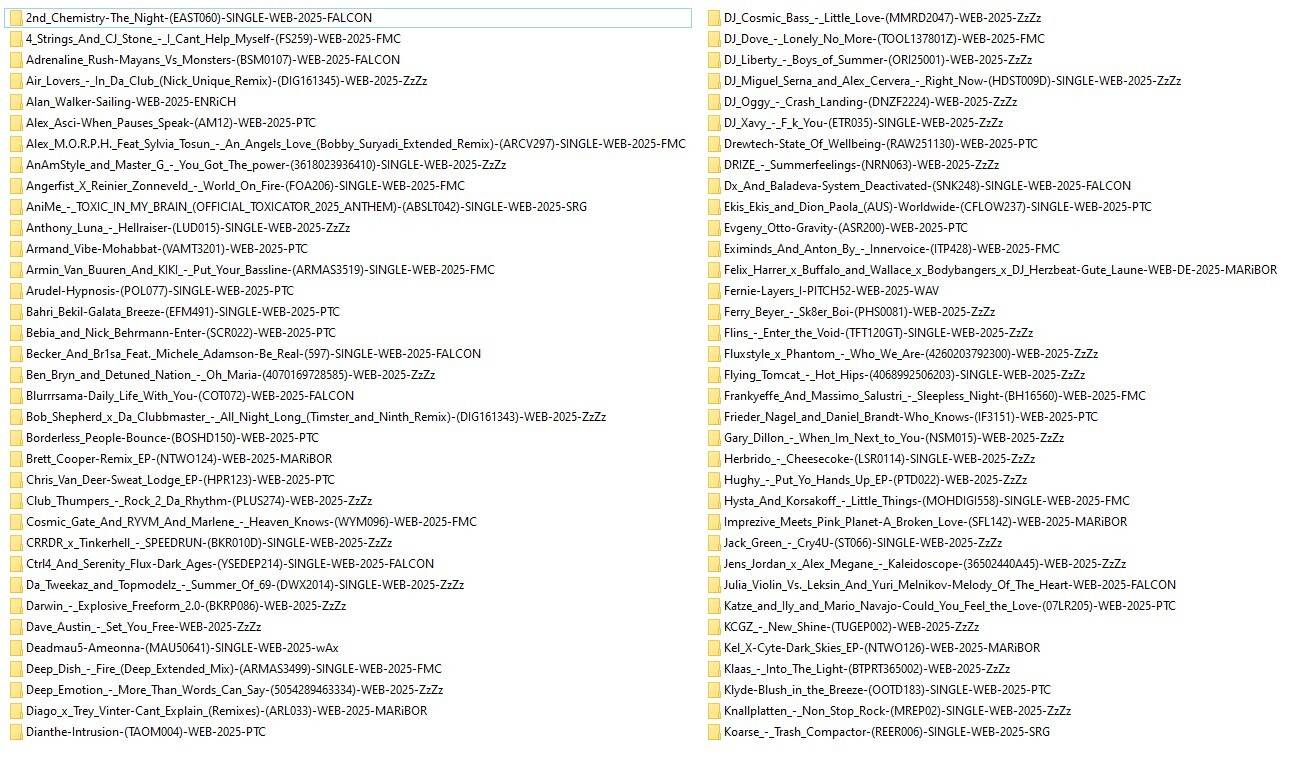Click the Alex_M.O.R.P.H. An_Angels_Love folder name
The height and width of the screenshot is (760, 1297).
click(x=356, y=144)
